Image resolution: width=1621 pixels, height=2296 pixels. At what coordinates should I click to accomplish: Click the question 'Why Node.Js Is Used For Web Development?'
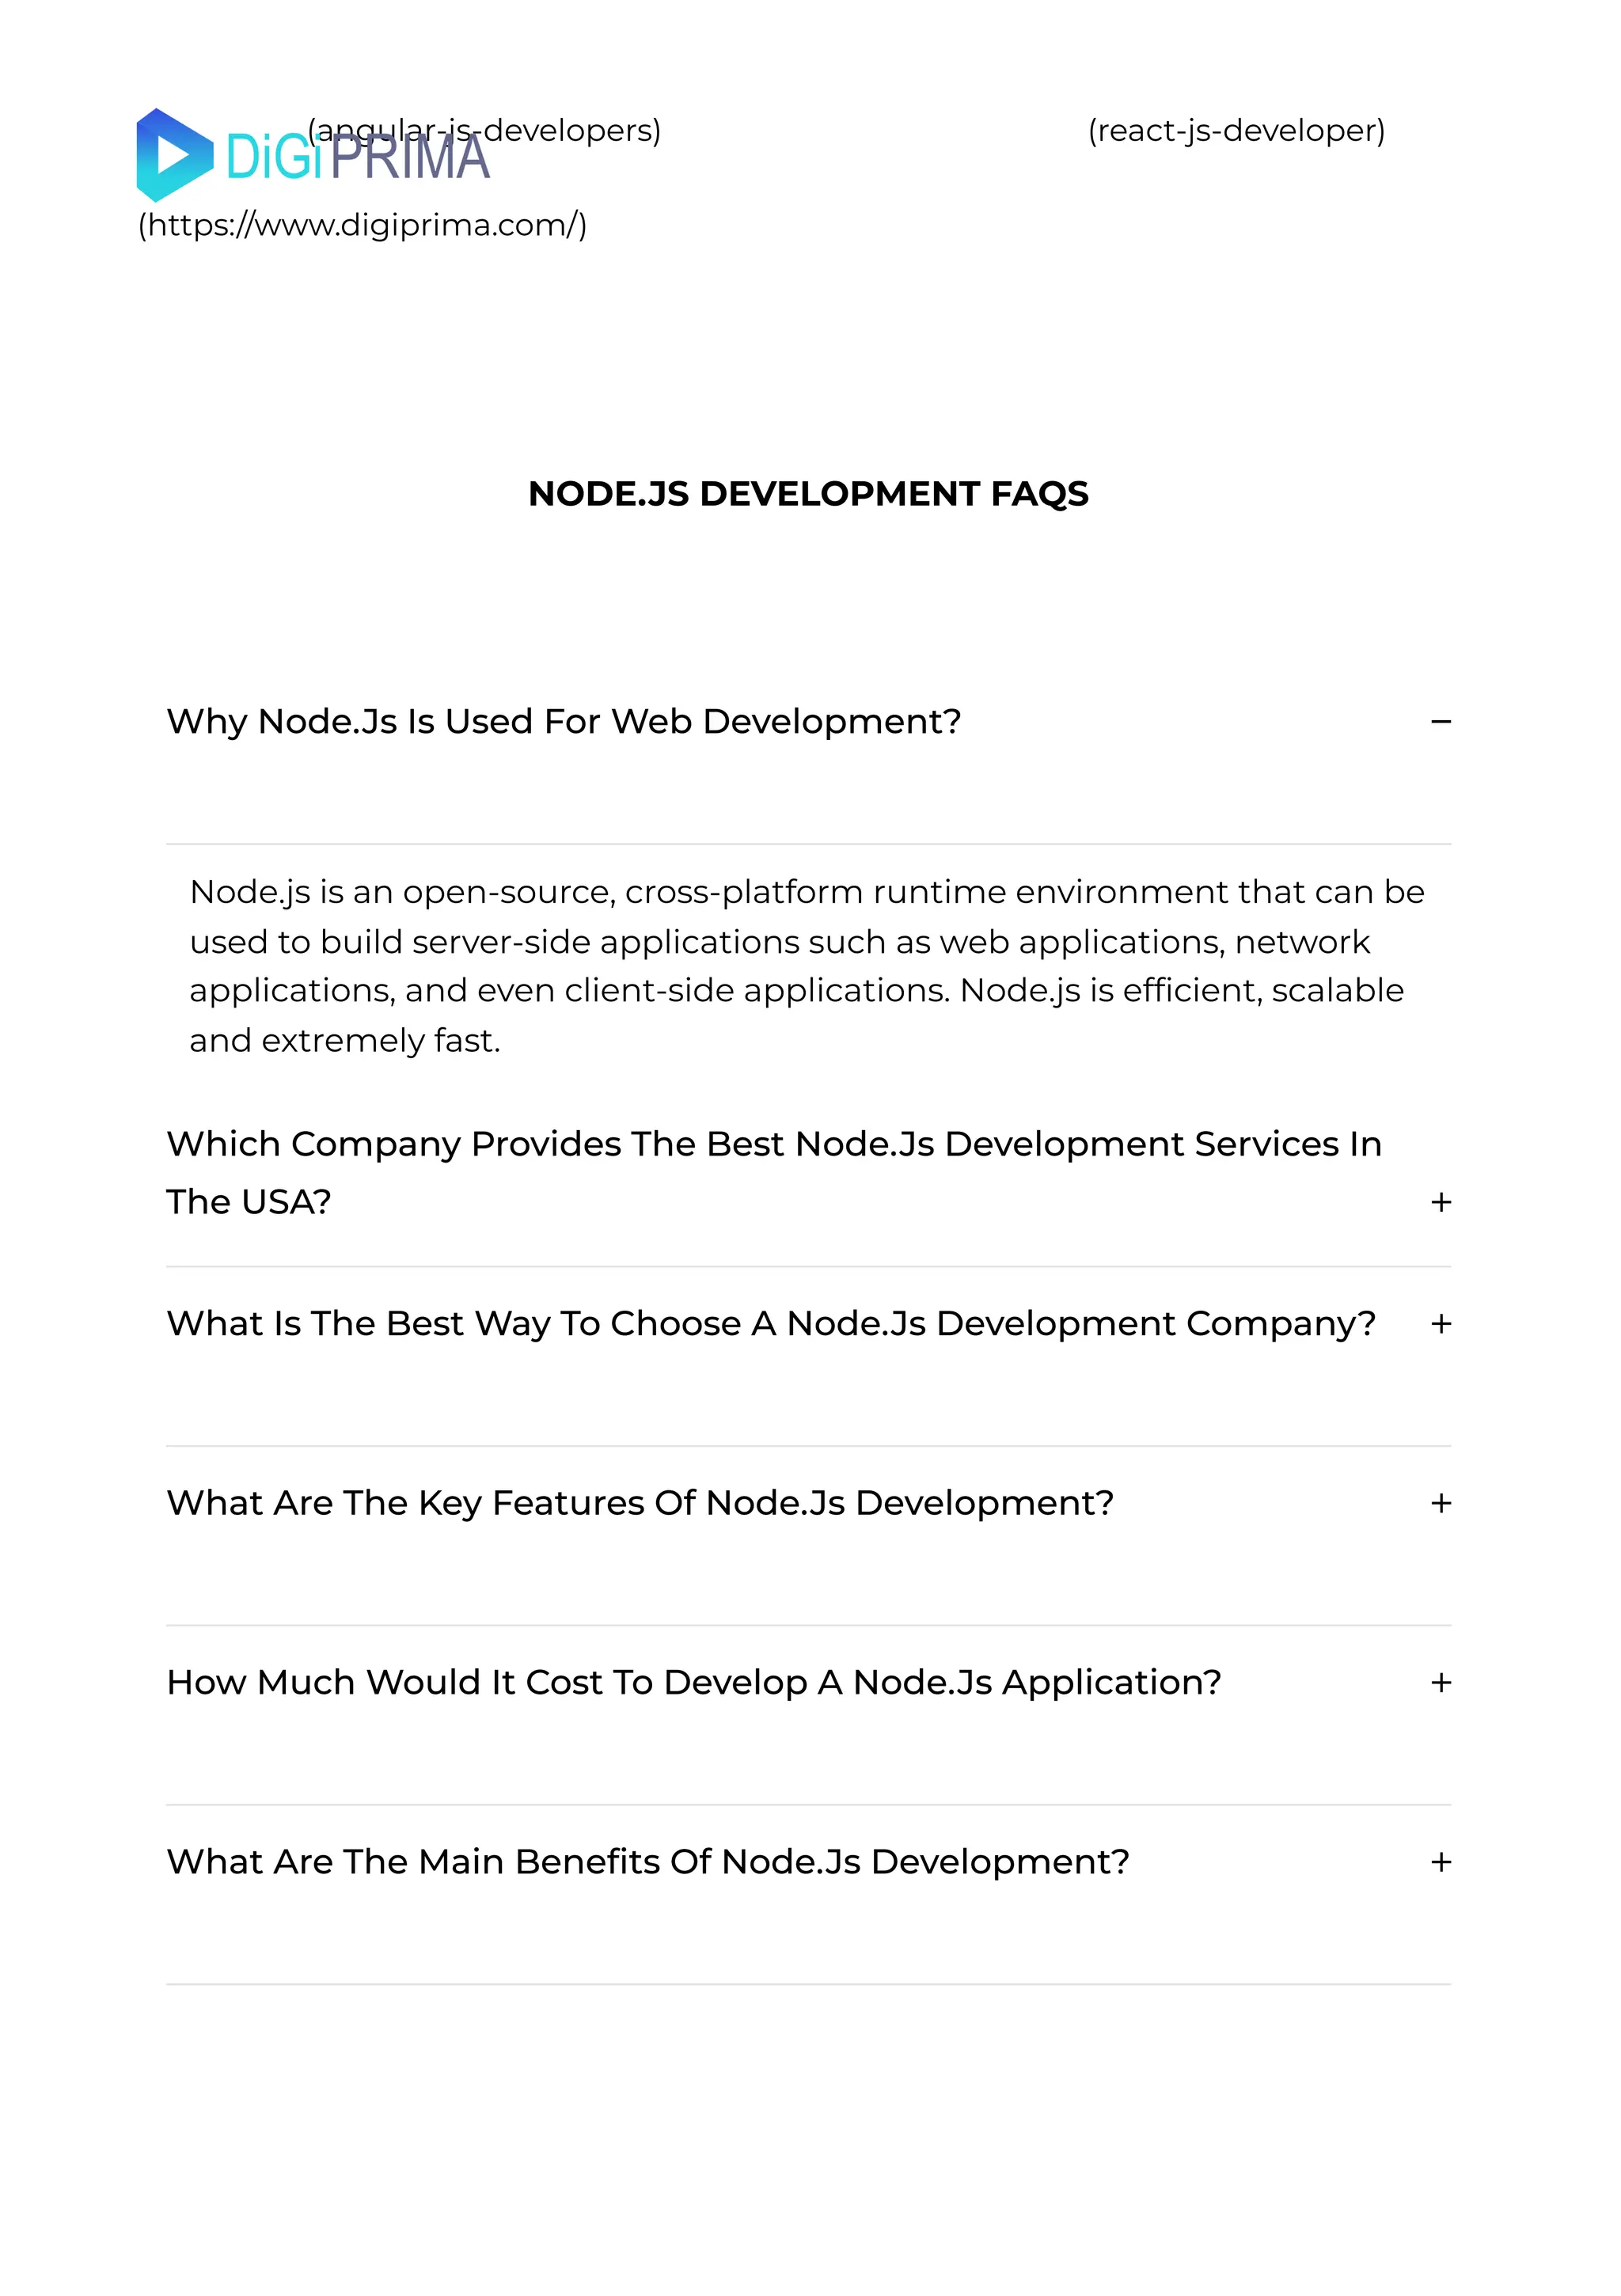(x=563, y=721)
